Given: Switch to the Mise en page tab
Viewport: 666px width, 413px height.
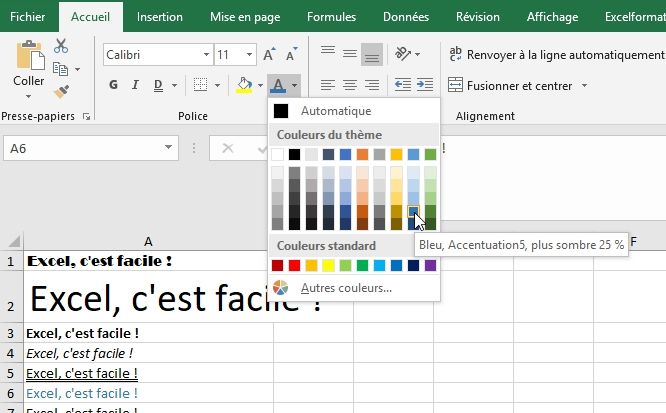Looking at the screenshot, I should (245, 17).
